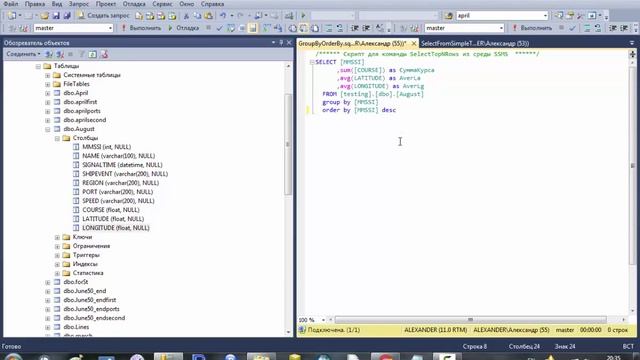The image size is (640, 360).
Task: Toggle Include Client Statistics
Action: click(x=278, y=28)
